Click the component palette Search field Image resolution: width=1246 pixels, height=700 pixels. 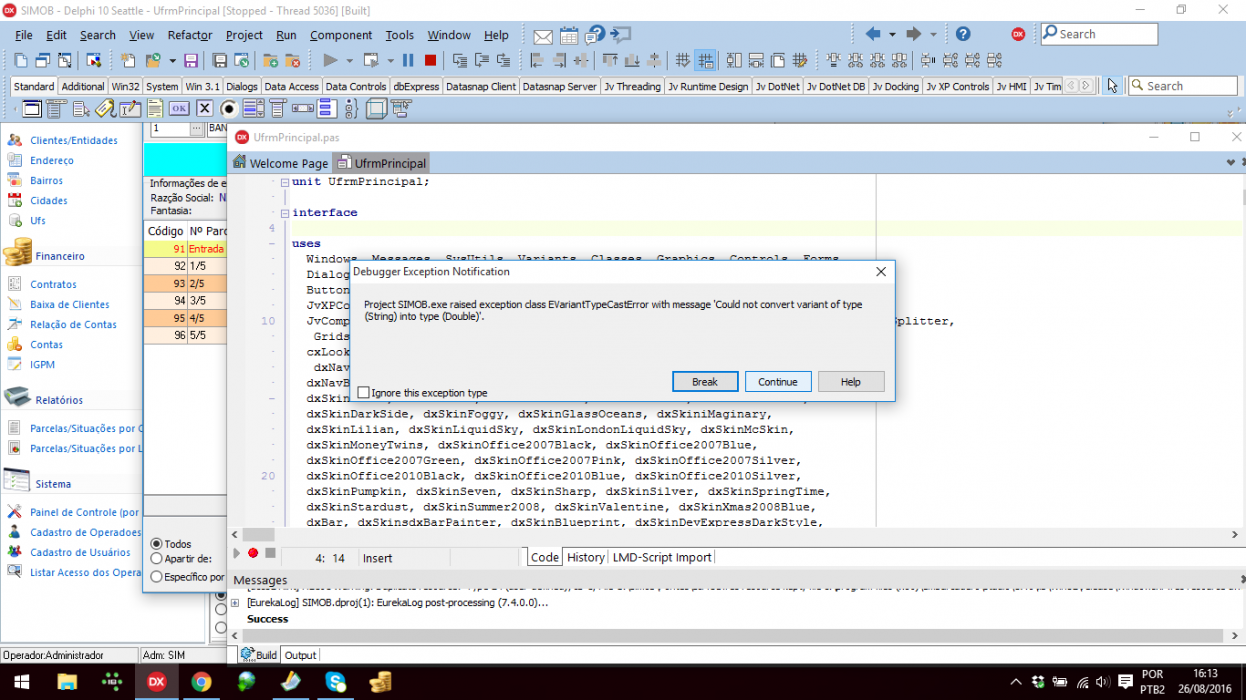1183,86
